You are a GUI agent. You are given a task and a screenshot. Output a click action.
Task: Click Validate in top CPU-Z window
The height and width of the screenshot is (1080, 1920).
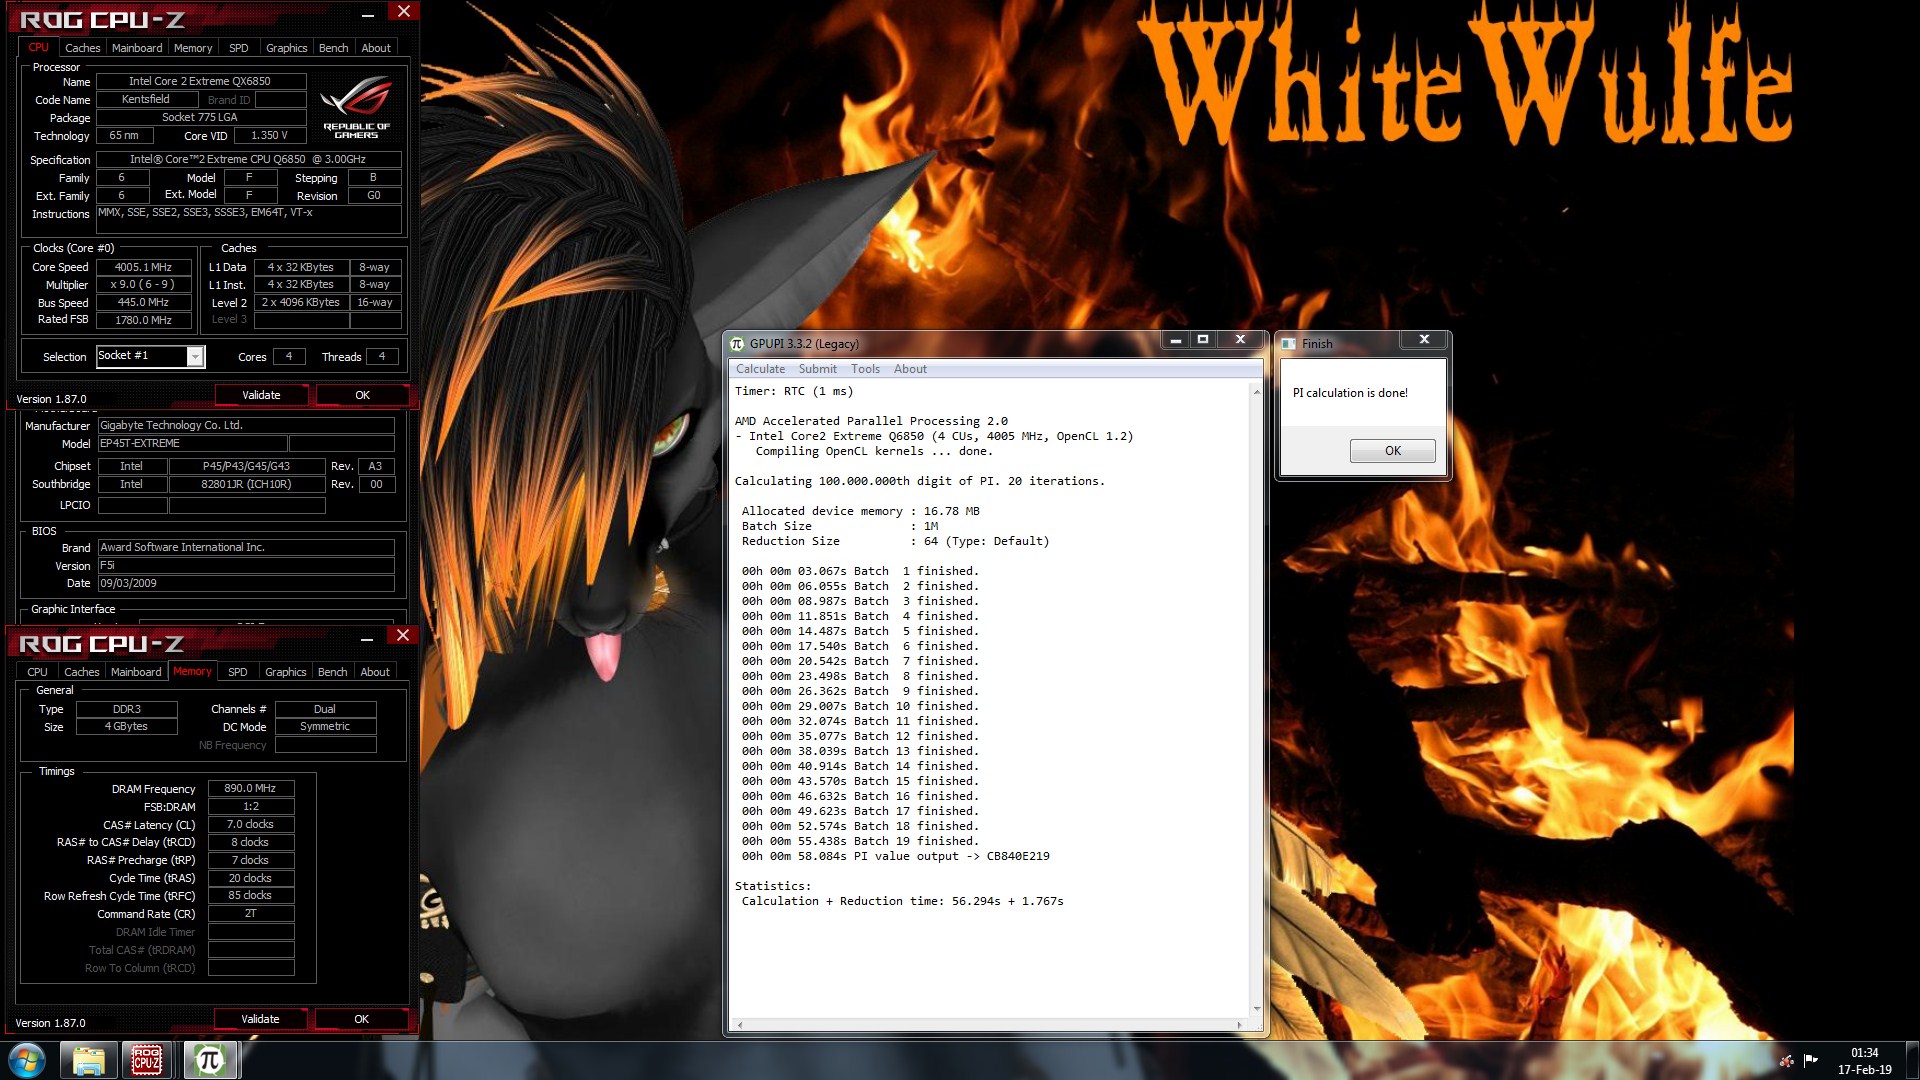tap(261, 395)
